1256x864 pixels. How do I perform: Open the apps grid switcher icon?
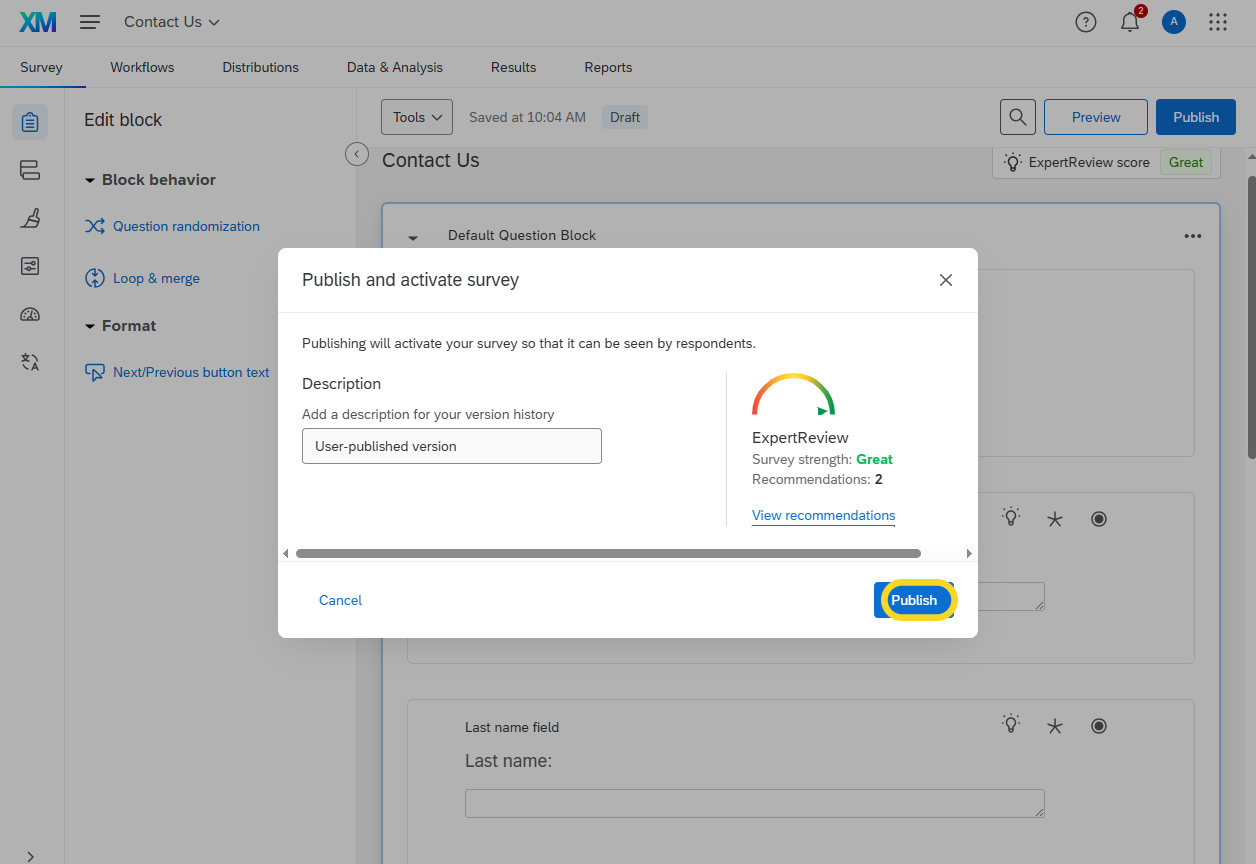click(1217, 22)
